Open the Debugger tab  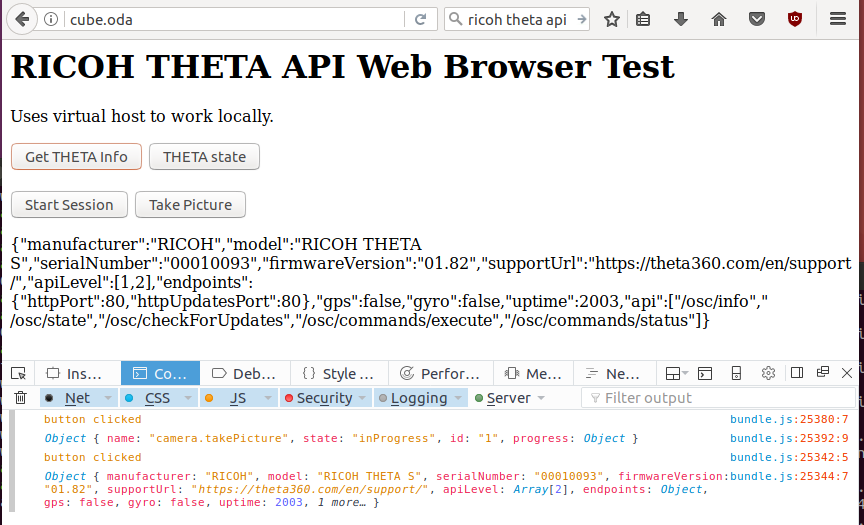pyautogui.click(x=244, y=374)
